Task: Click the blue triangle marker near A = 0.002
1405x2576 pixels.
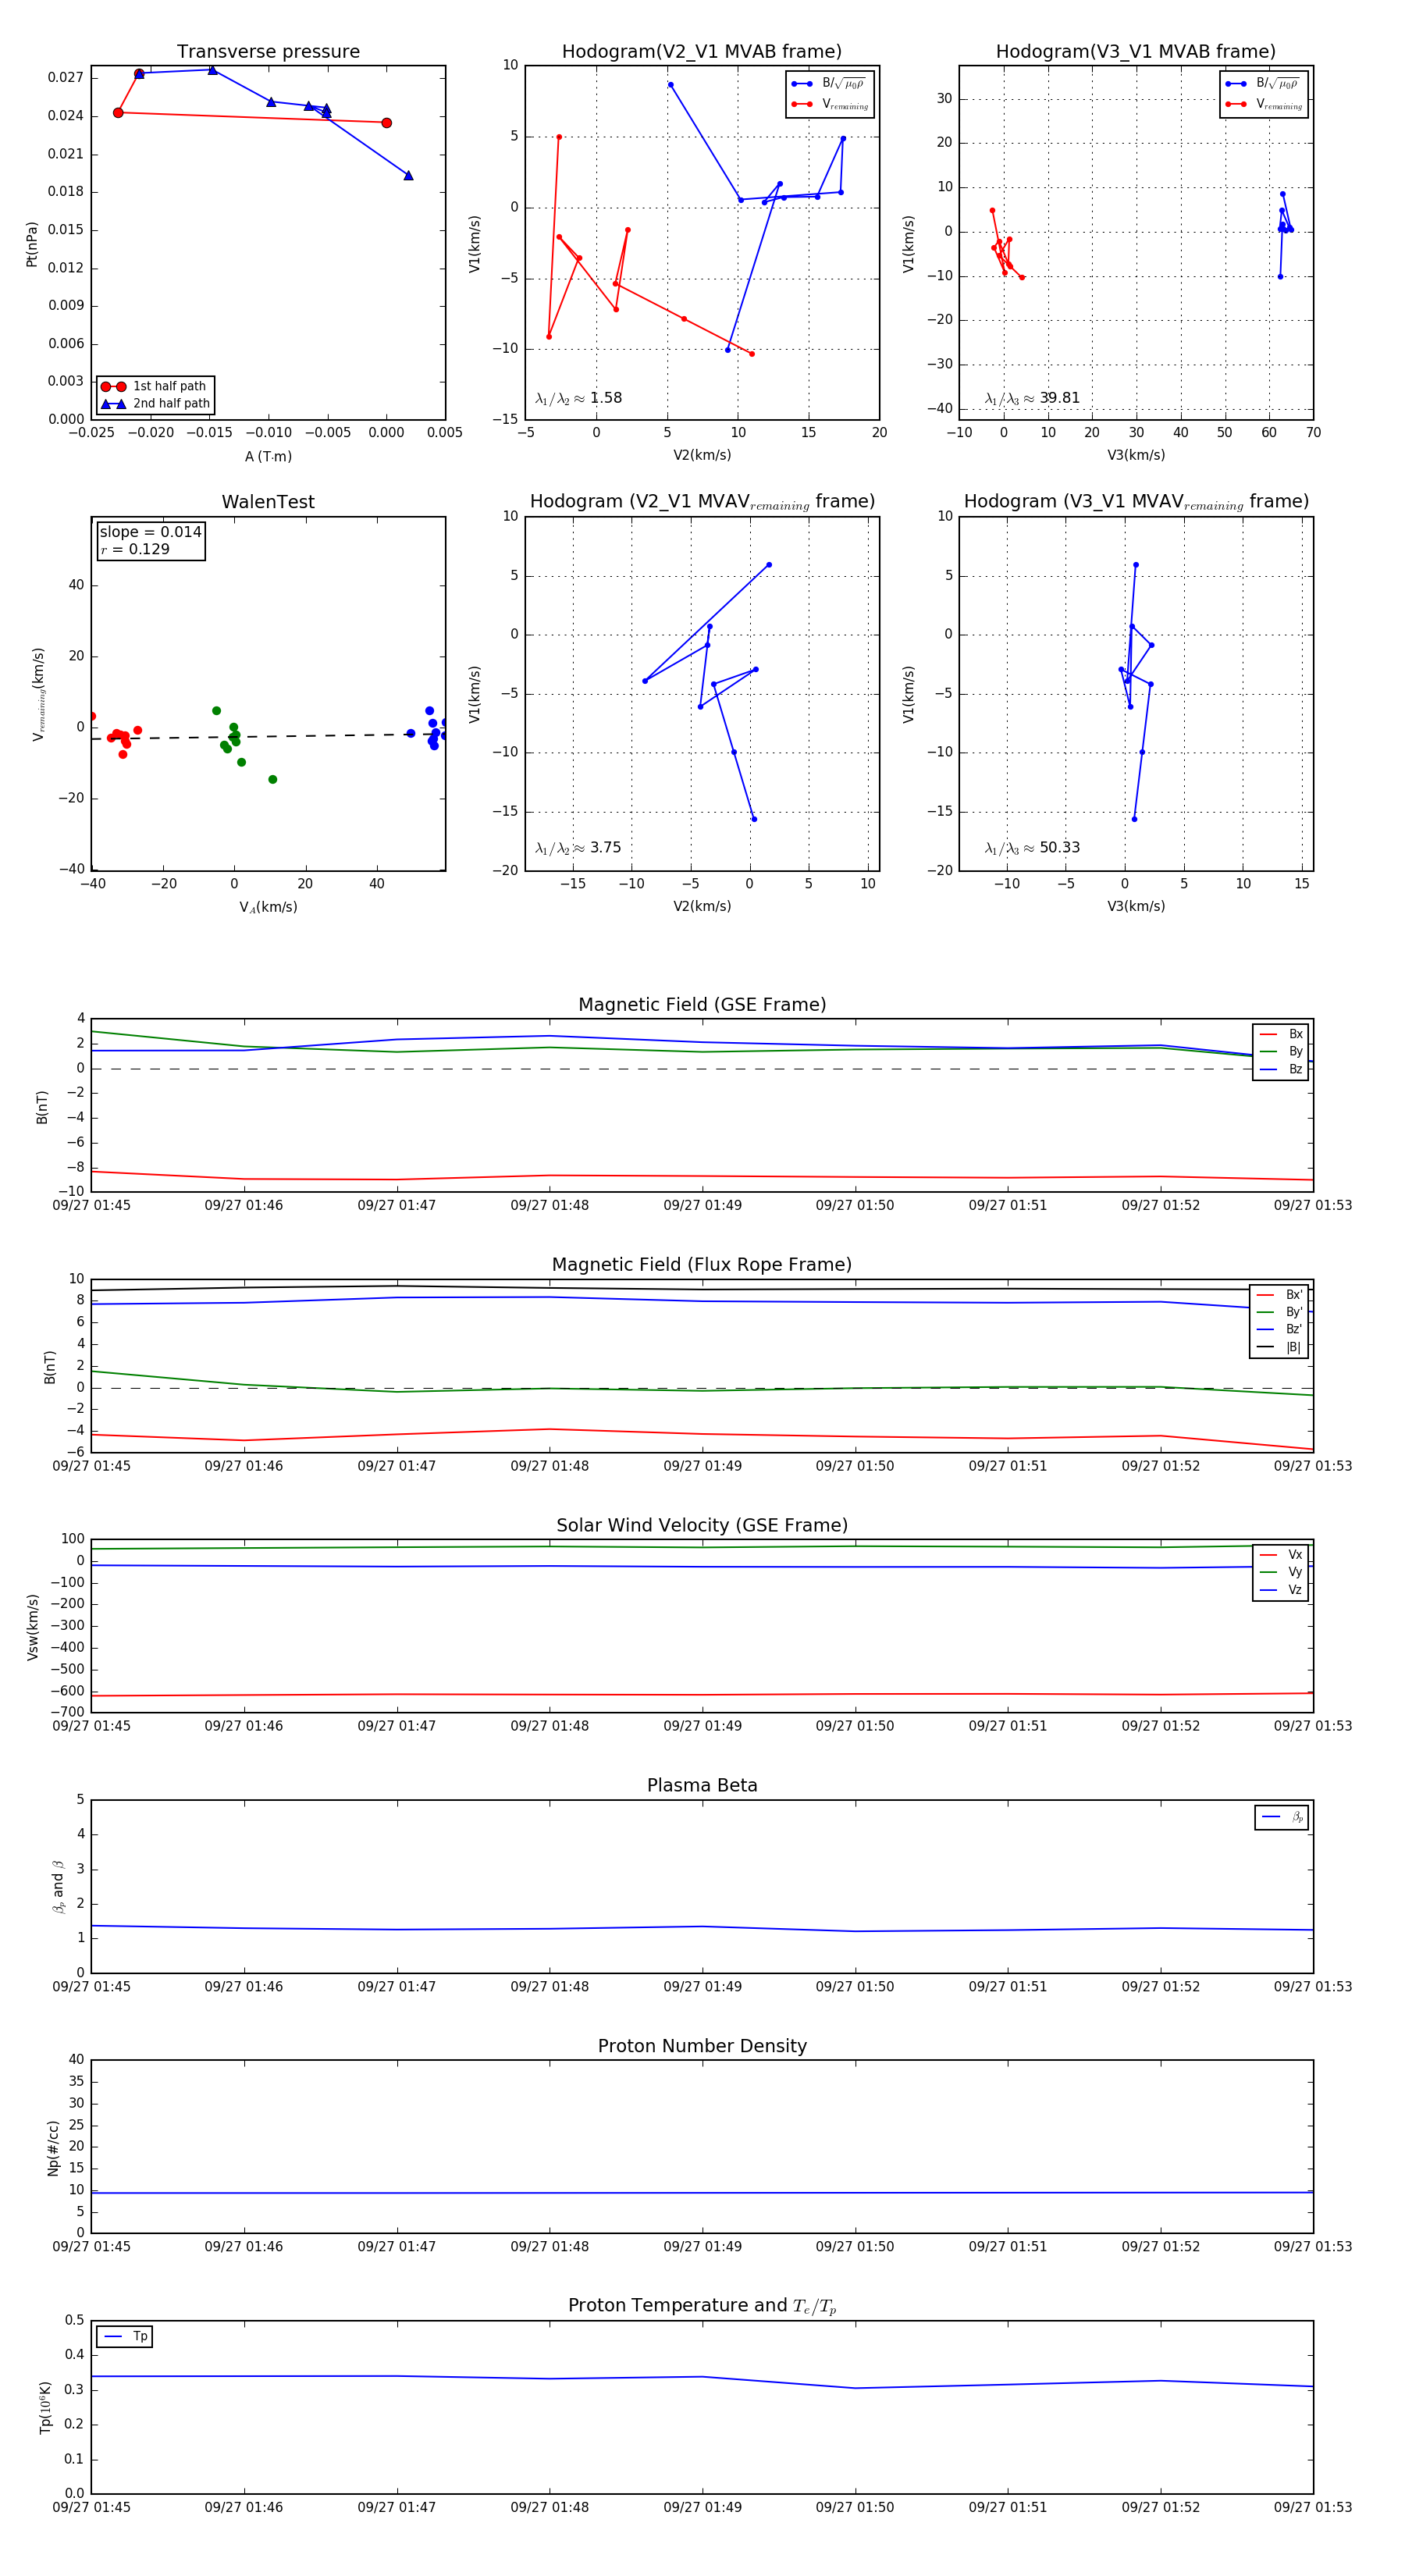Action: coord(408,176)
